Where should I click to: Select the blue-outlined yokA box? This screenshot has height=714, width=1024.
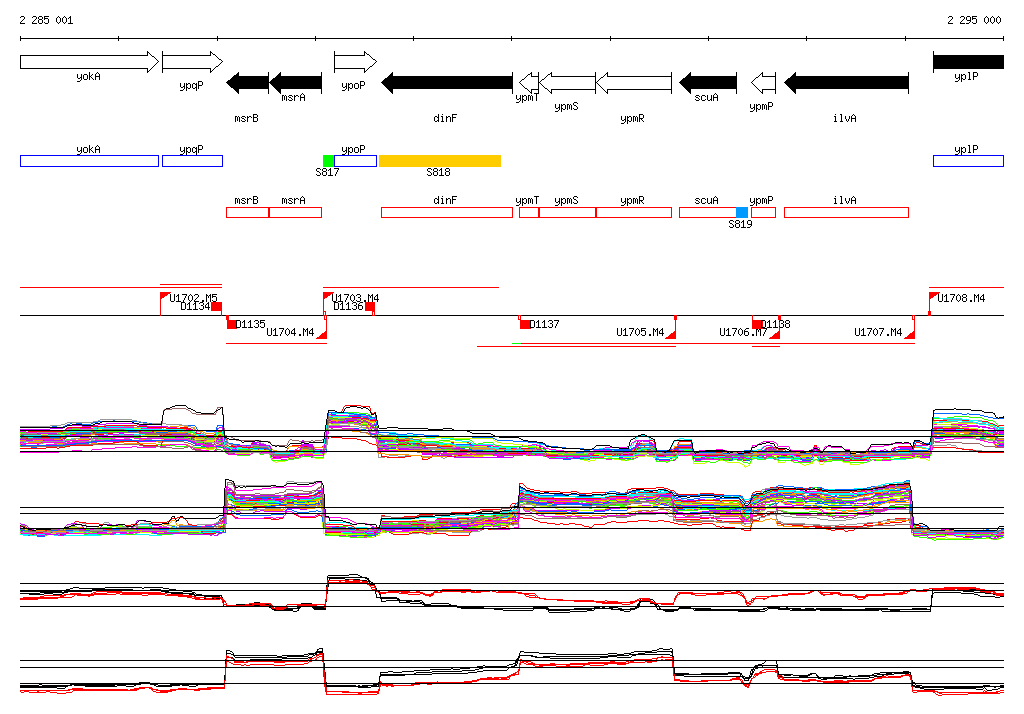click(88, 161)
